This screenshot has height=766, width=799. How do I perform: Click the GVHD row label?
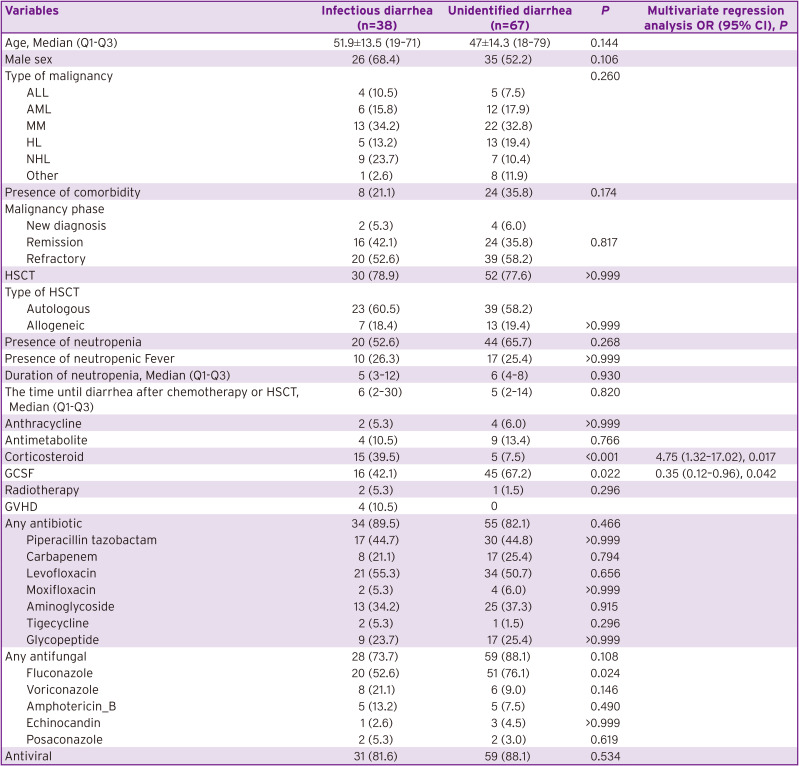21,507
